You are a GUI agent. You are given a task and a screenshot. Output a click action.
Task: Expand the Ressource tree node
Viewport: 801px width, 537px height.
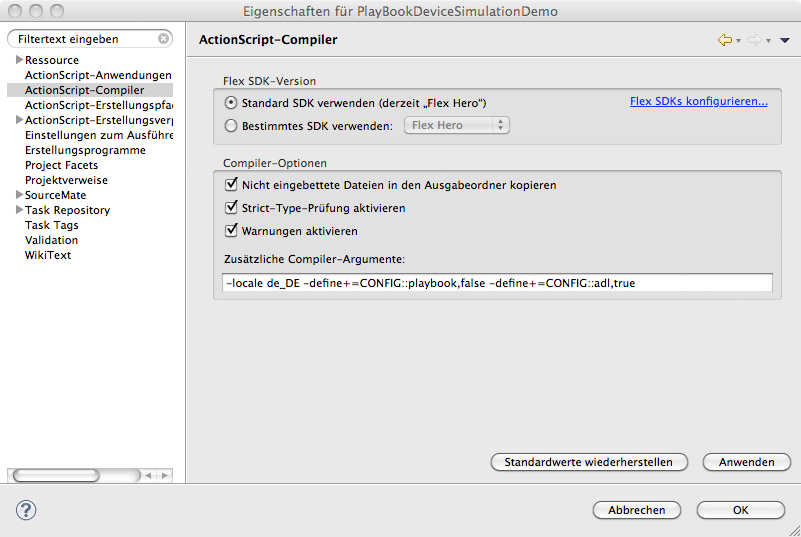click(x=19, y=60)
